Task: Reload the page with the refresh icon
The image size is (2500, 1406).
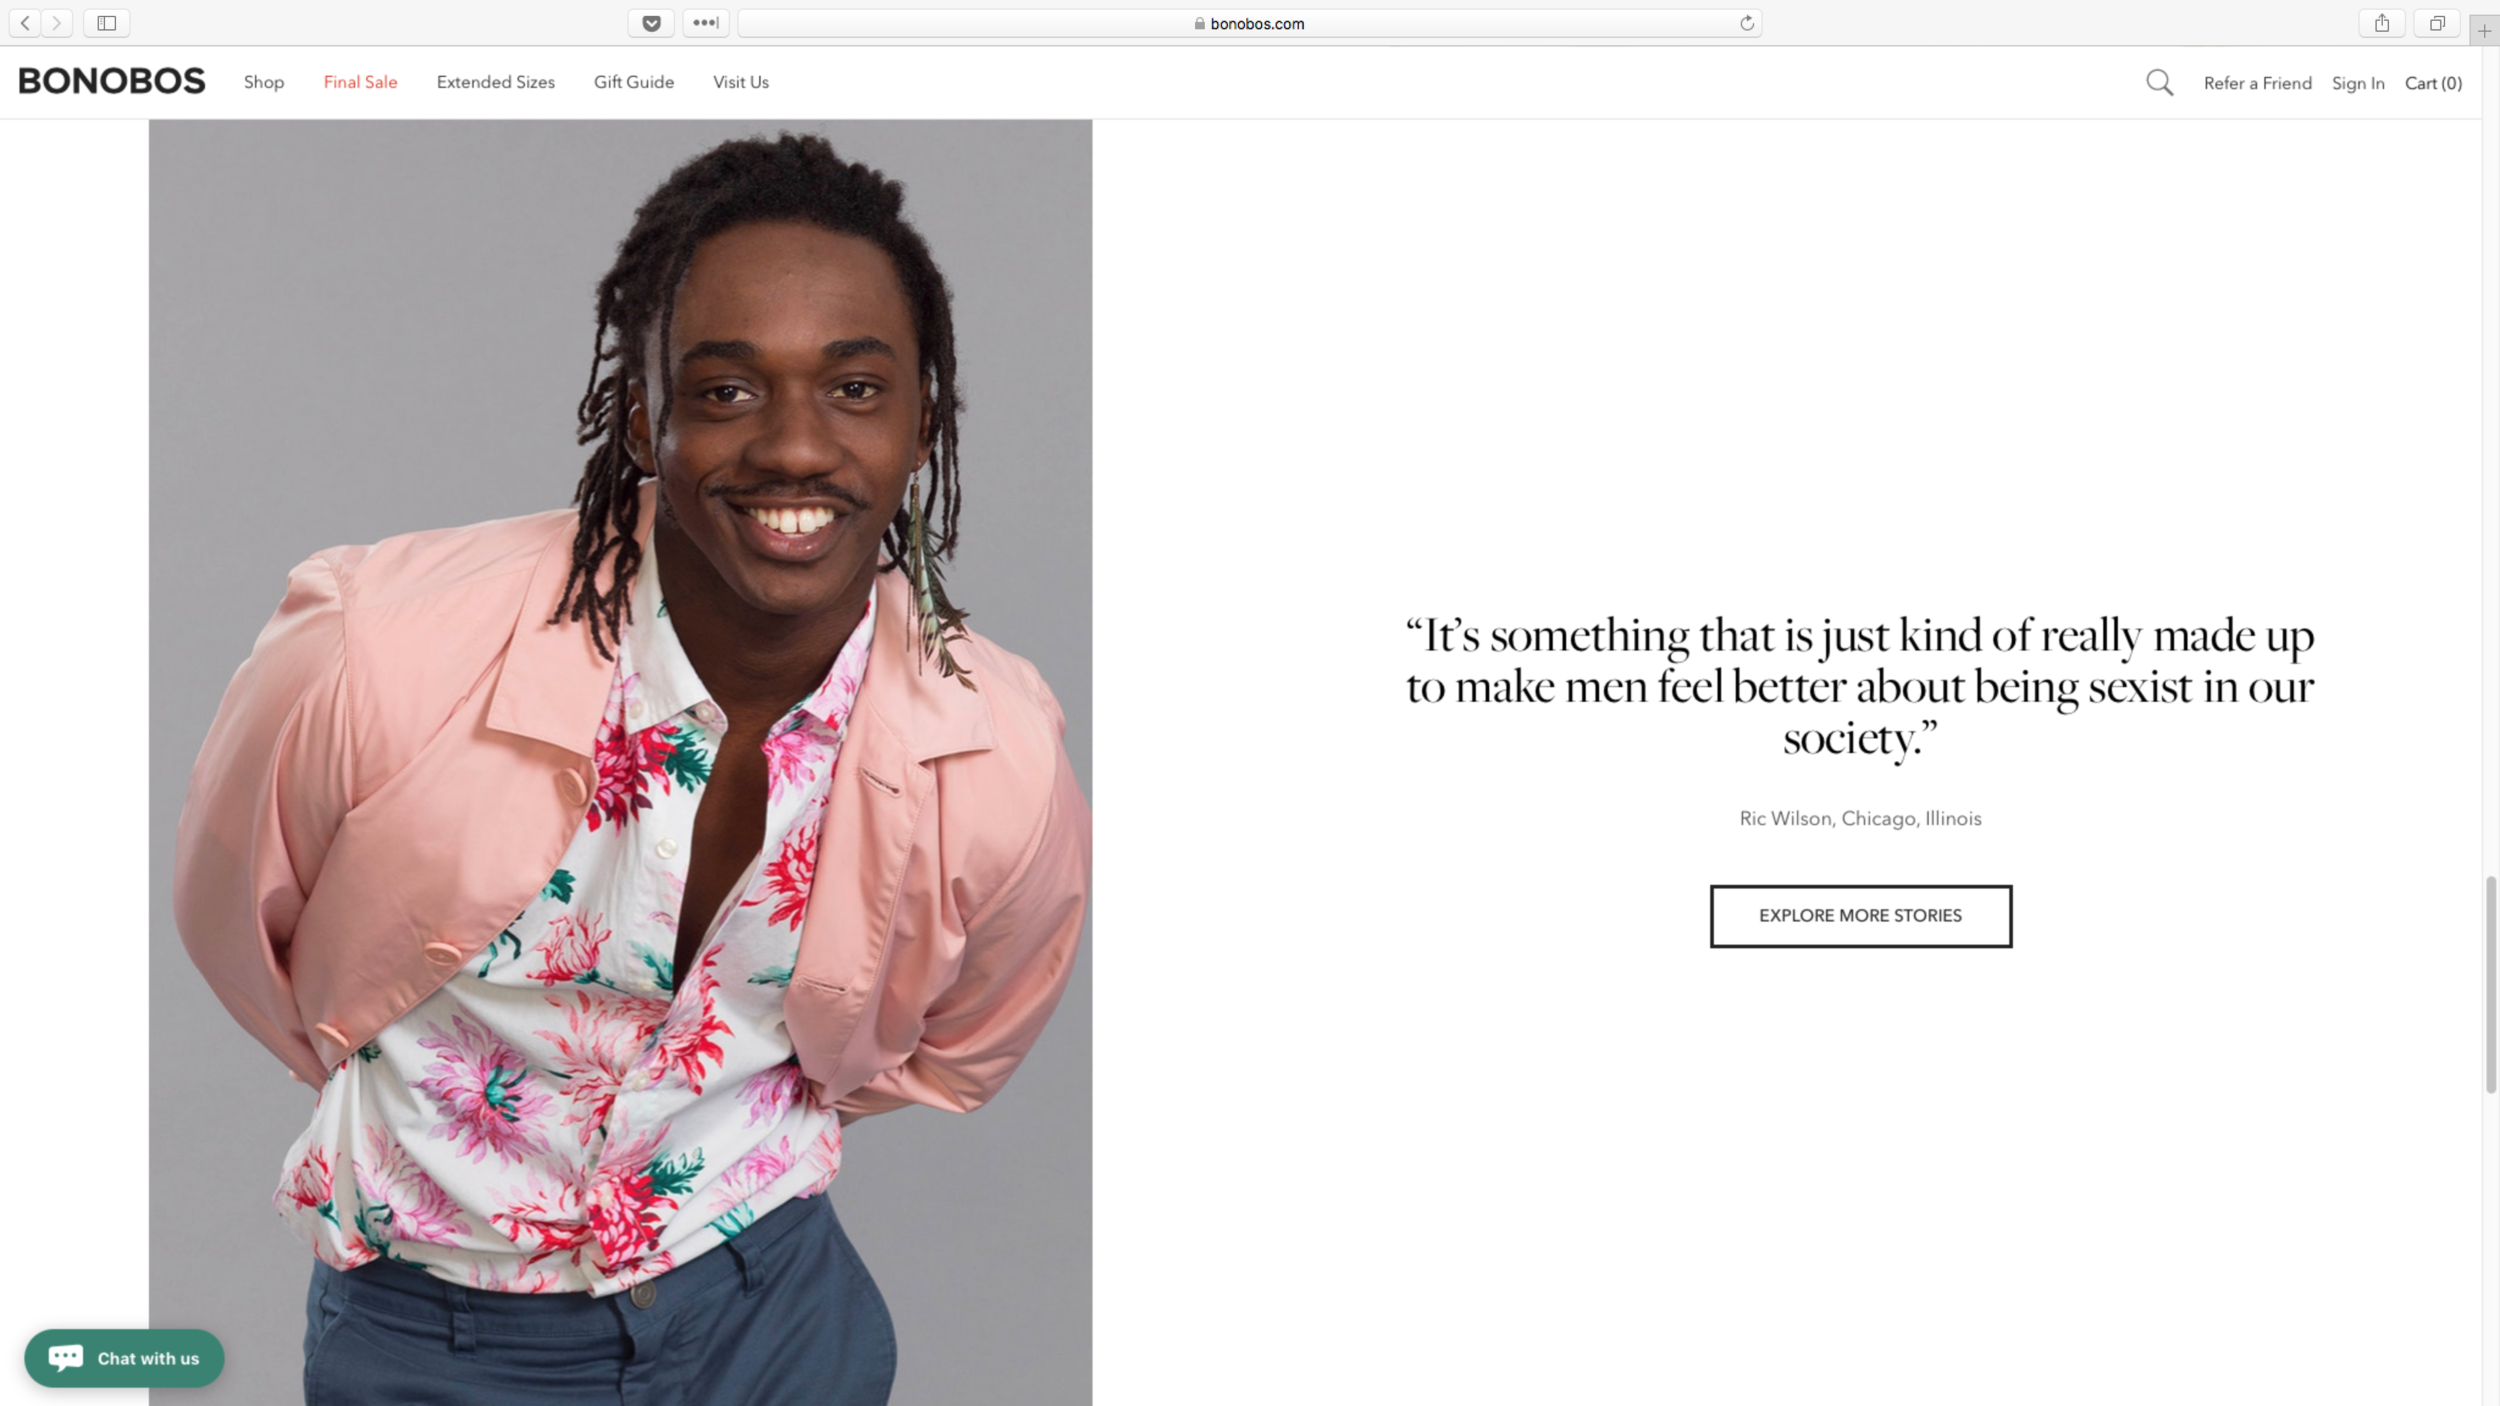Action: pyautogui.click(x=1747, y=23)
